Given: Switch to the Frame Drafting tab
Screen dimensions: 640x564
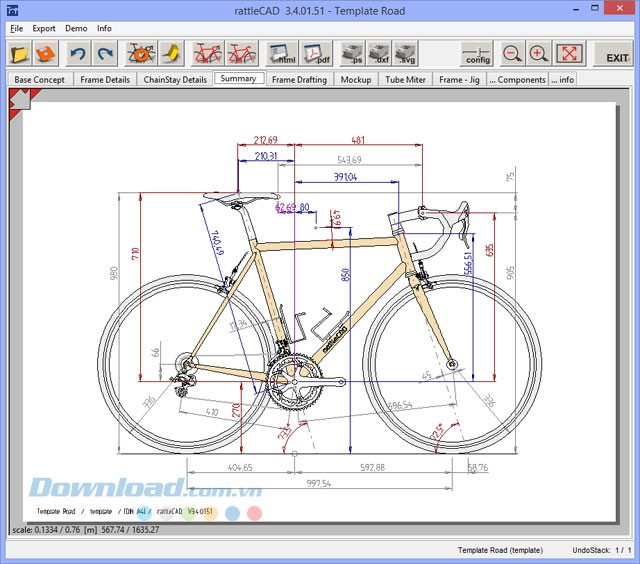Looking at the screenshot, I should (299, 79).
